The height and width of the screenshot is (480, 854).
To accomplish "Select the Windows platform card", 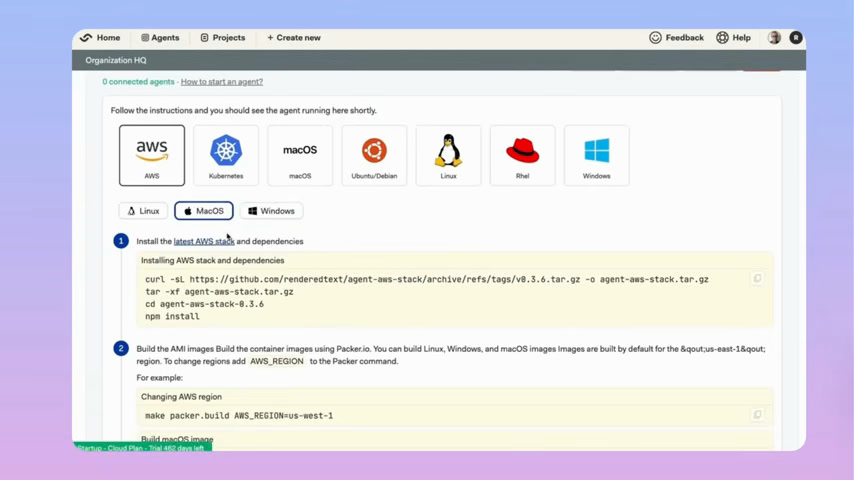I will pyautogui.click(x=596, y=155).
